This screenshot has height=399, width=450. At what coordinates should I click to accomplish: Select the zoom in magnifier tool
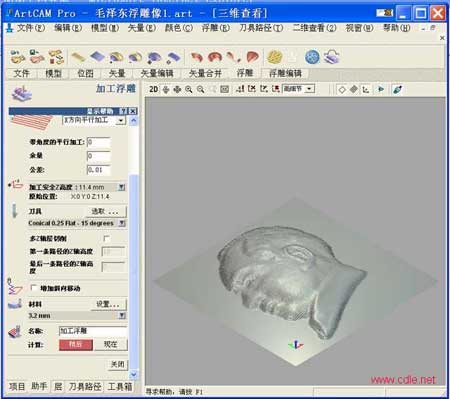(x=188, y=89)
